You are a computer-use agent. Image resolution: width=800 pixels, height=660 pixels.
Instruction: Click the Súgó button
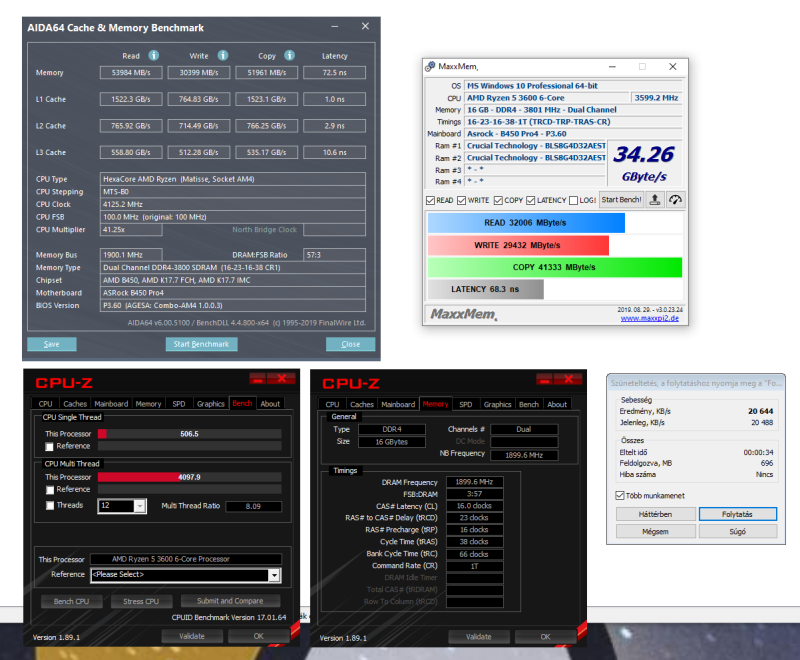tap(737, 531)
